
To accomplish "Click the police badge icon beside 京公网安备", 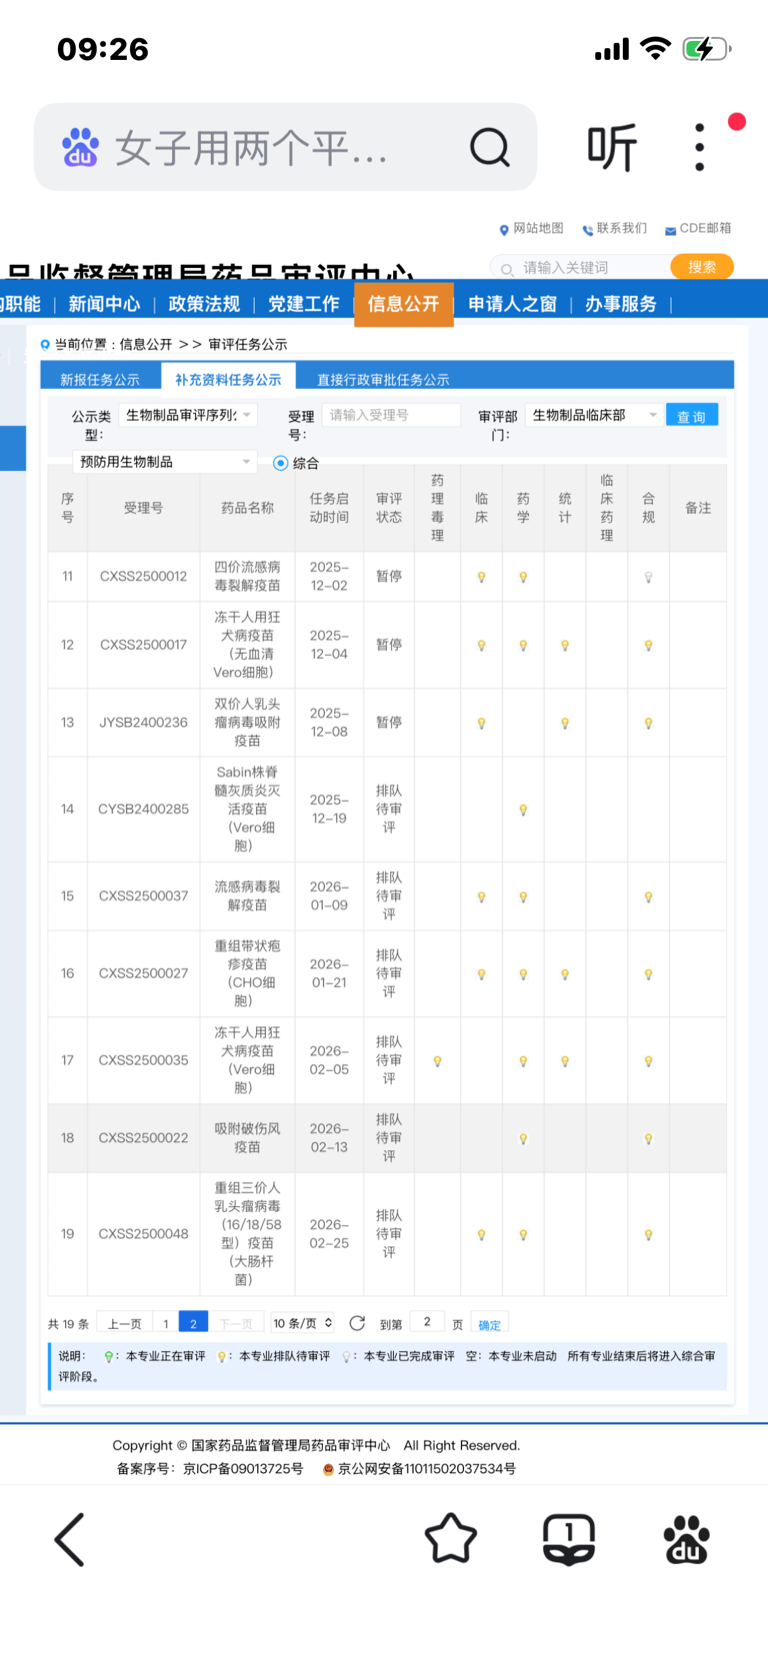I will 328,1469.
